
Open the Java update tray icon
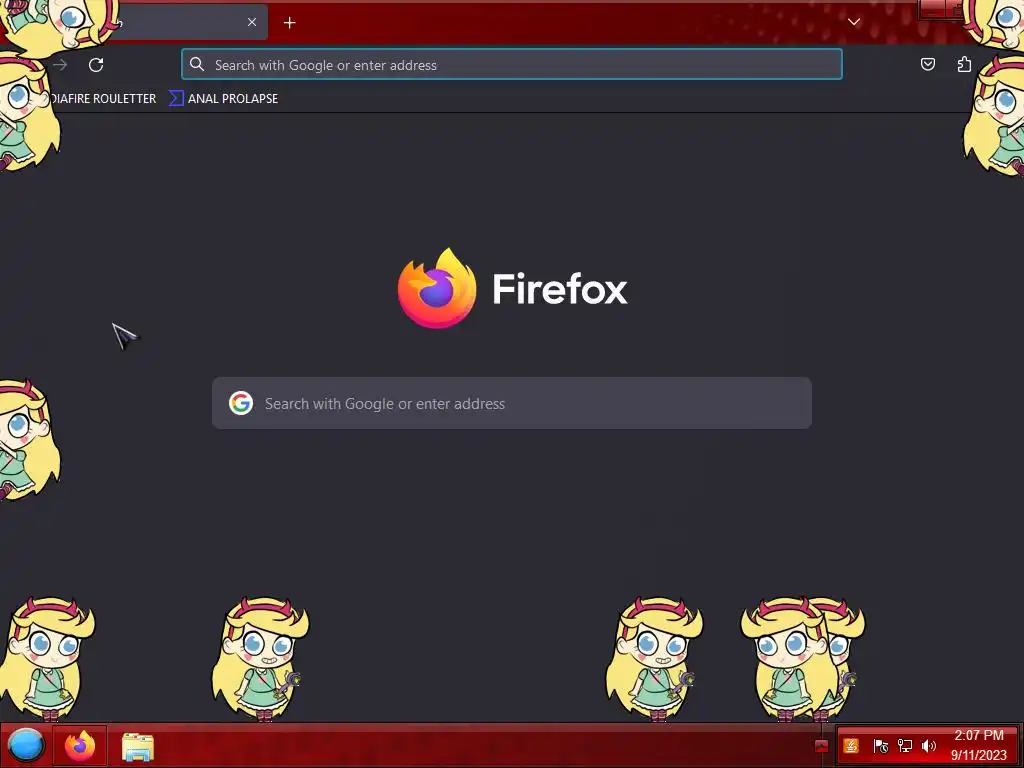[850, 746]
